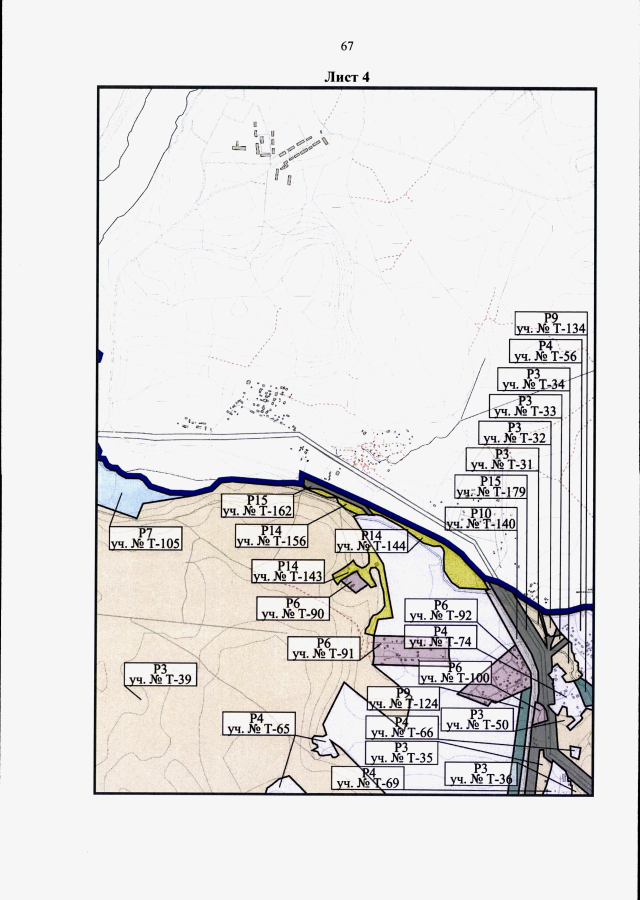Image resolution: width=640 pixels, height=900 pixels.
Task: Select the P10 уч. № Т-140 label
Action: 481,518
